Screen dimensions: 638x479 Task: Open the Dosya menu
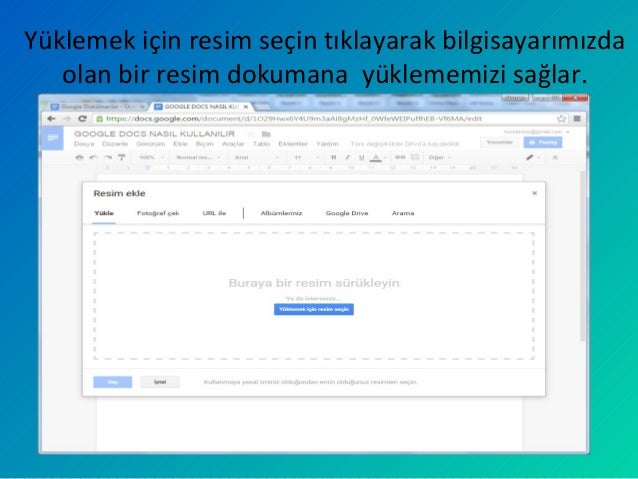(x=84, y=144)
